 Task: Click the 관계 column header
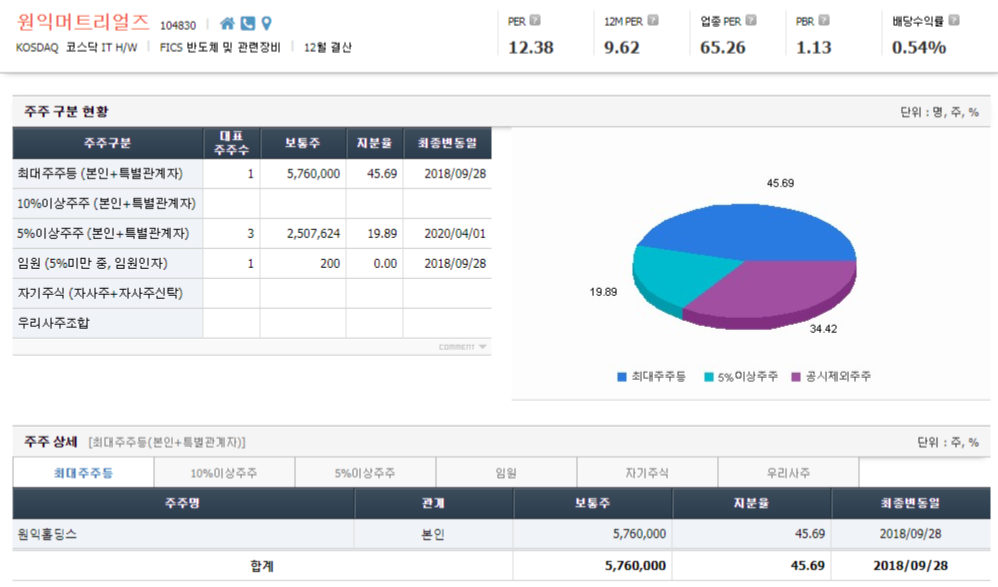(433, 503)
